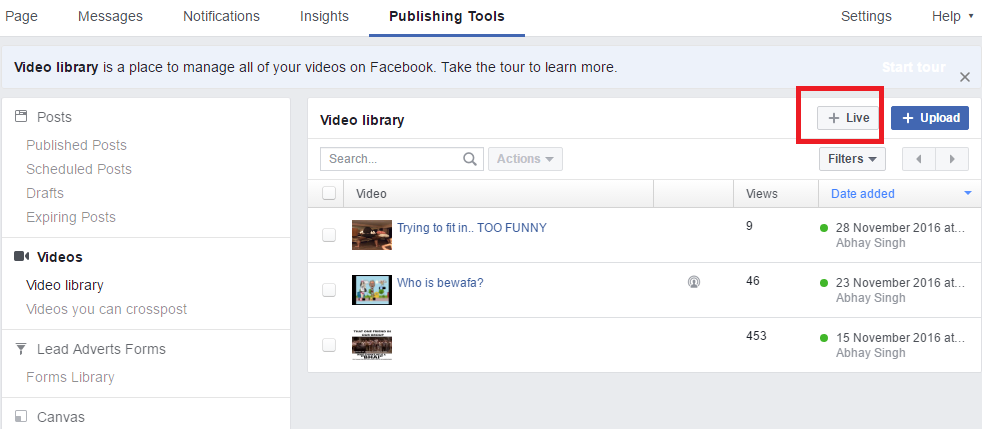Click the 23 November 2016 date entry
982x429 pixels.
point(901,283)
